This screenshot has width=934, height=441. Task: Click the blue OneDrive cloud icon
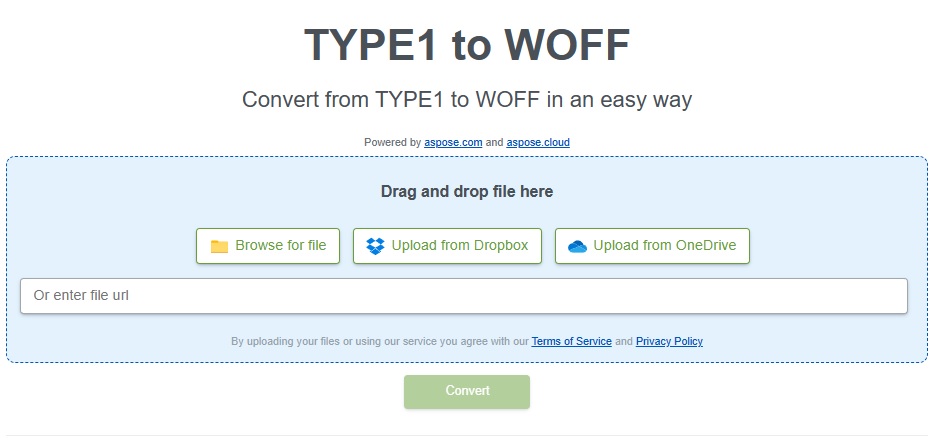577,247
